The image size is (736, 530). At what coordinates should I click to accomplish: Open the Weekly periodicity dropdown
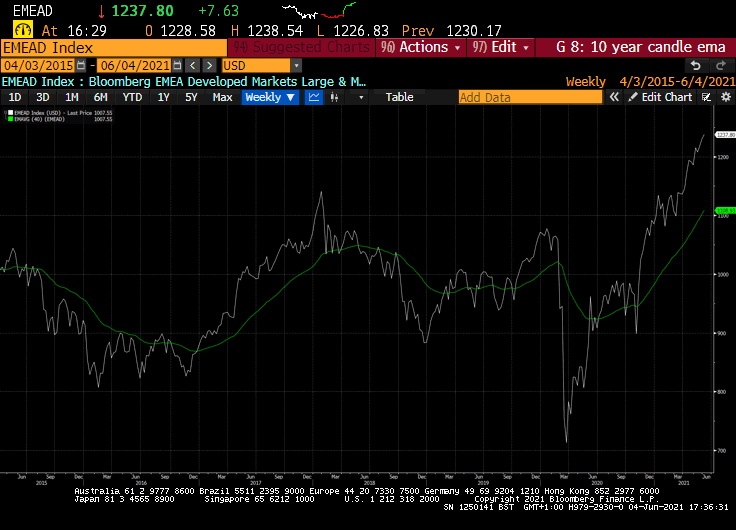click(270, 97)
